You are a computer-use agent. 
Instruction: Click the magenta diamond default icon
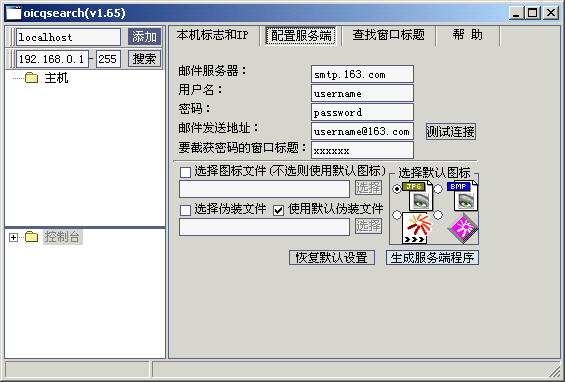pyautogui.click(x=463, y=228)
